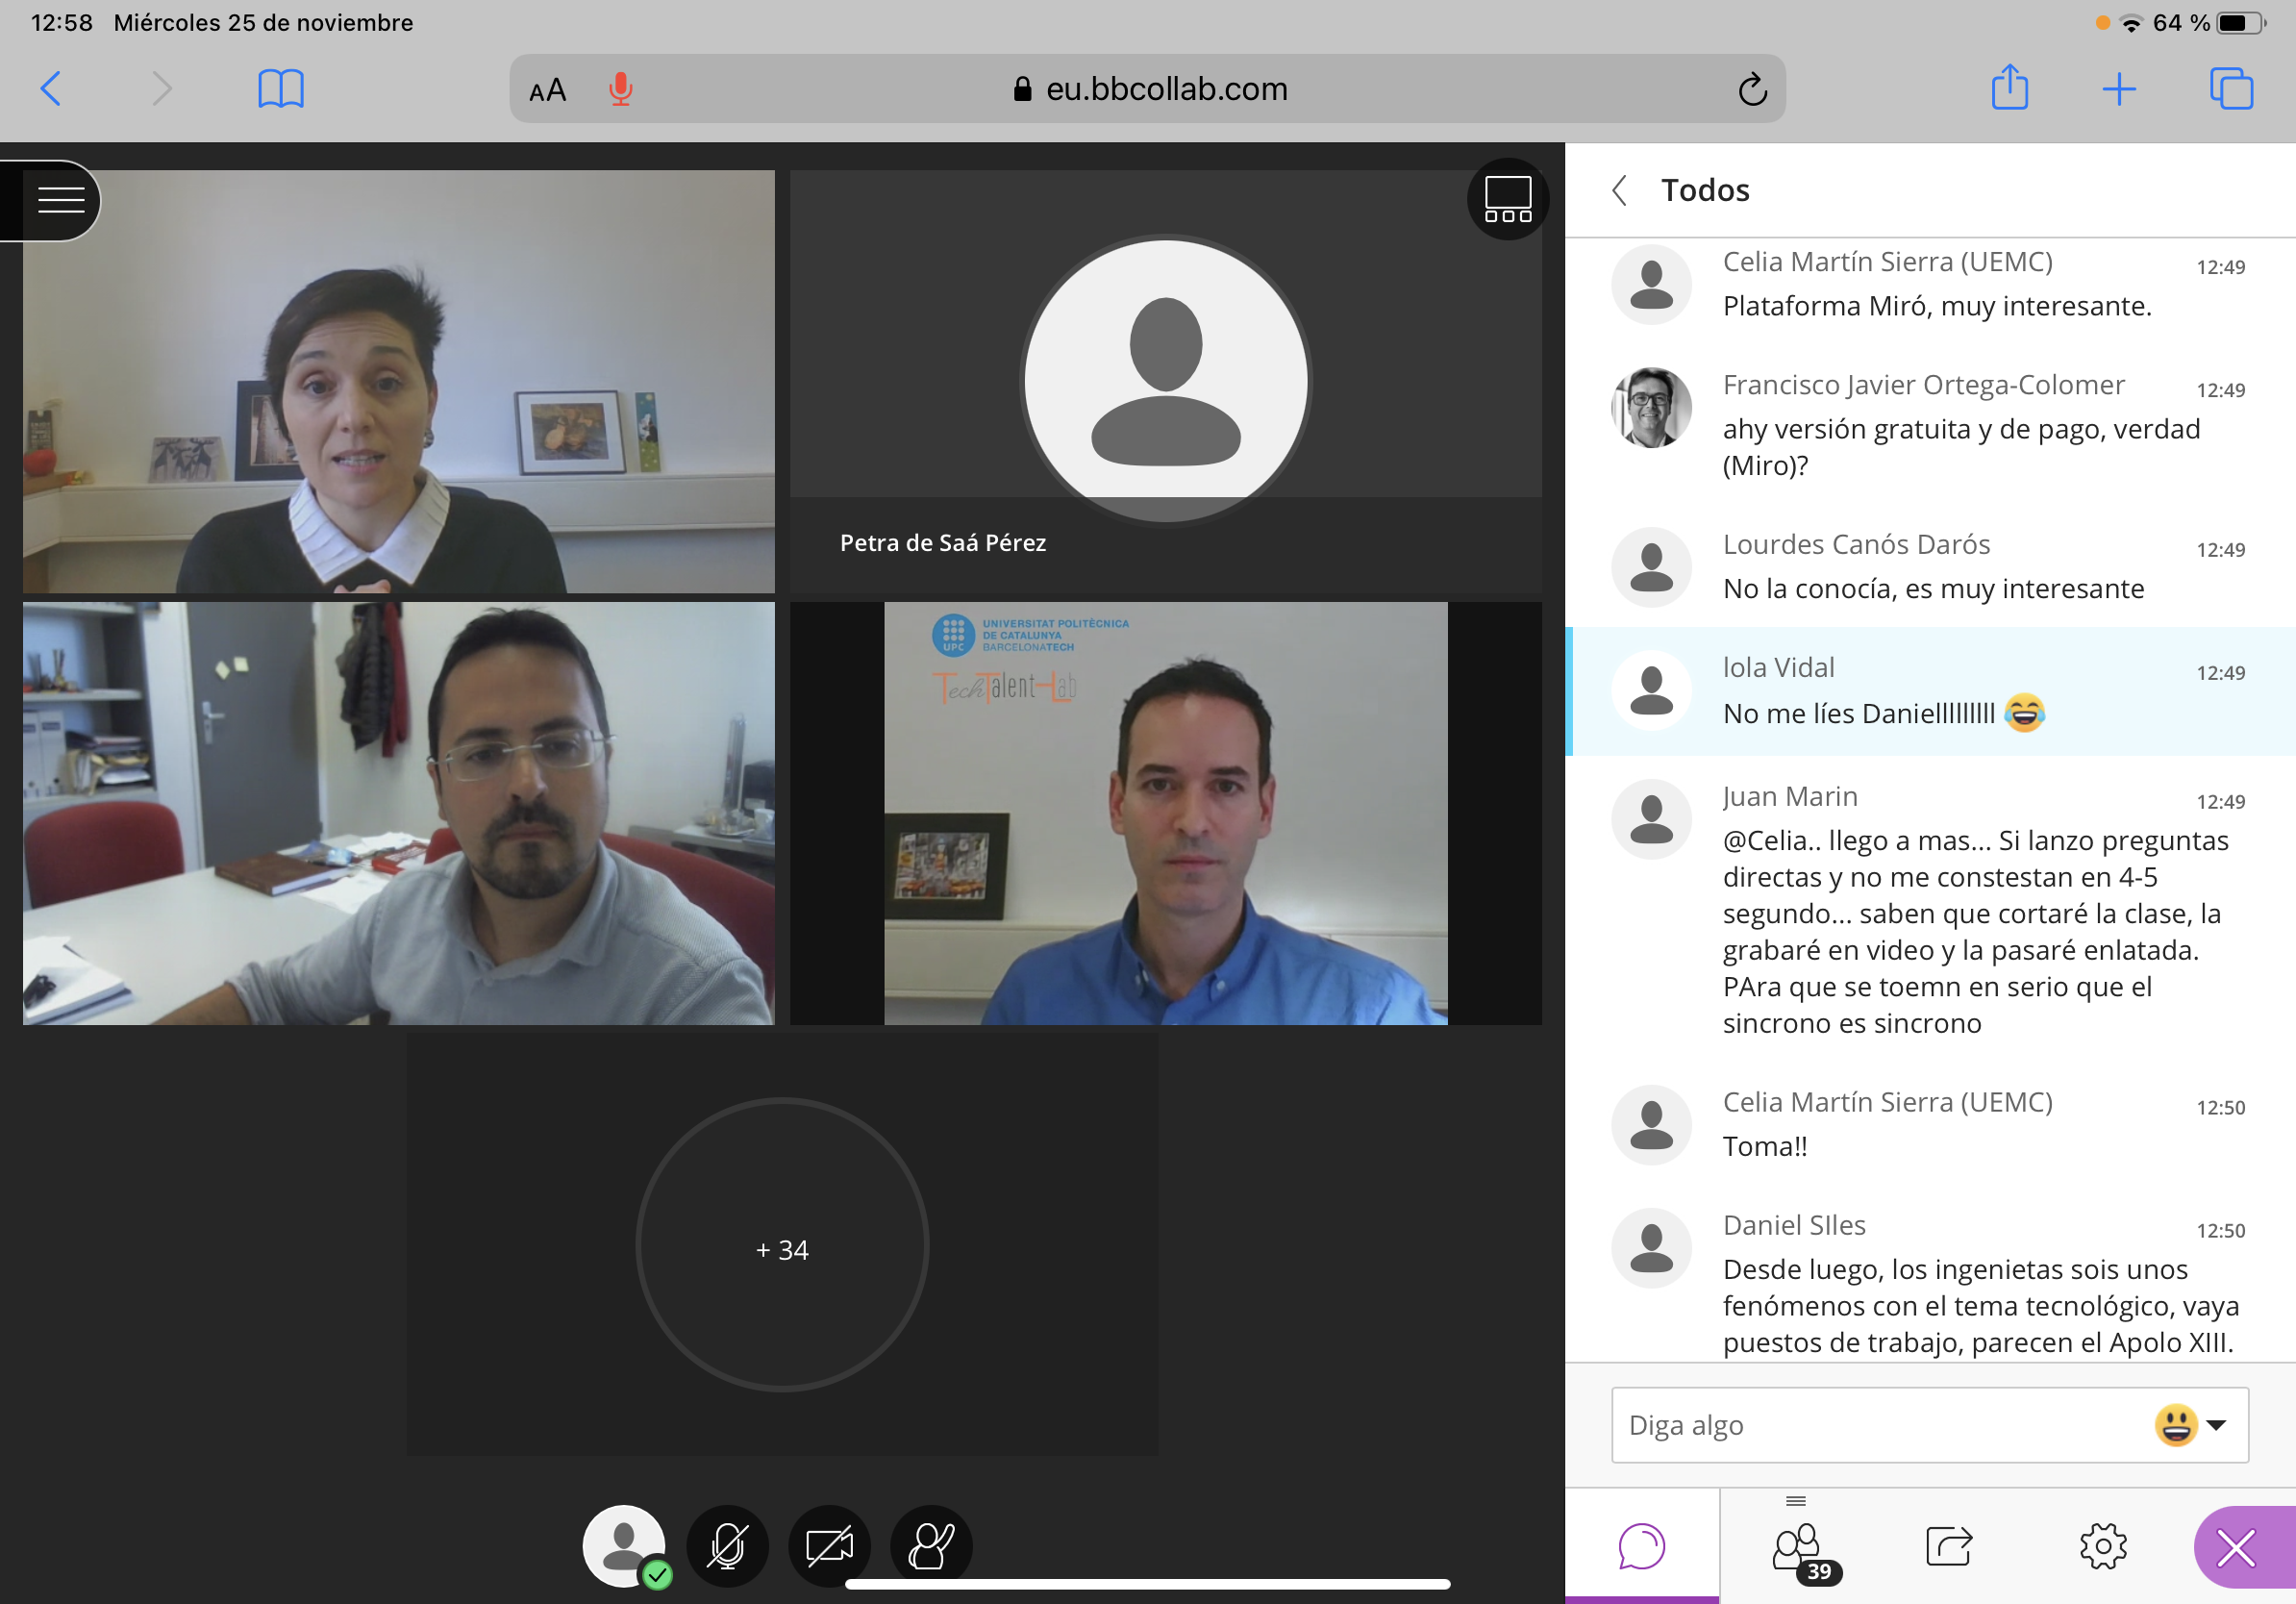Switch to the Chat tab

click(1641, 1546)
